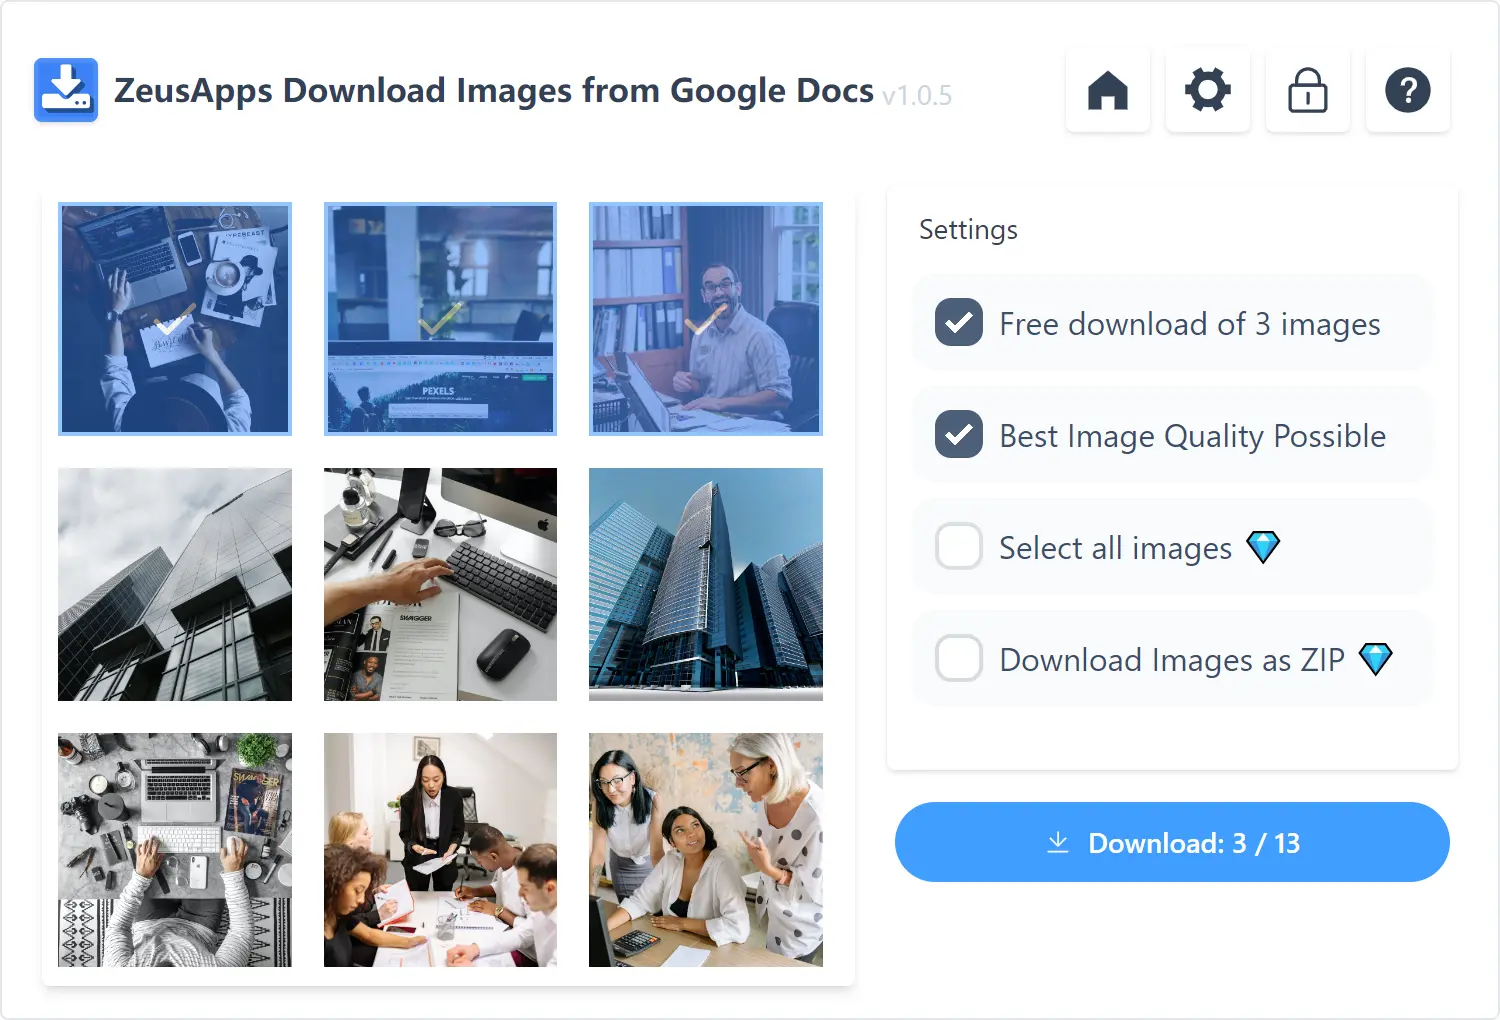The height and width of the screenshot is (1020, 1500).
Task: Click the ZeusApps Download Images title text
Action: (x=494, y=91)
